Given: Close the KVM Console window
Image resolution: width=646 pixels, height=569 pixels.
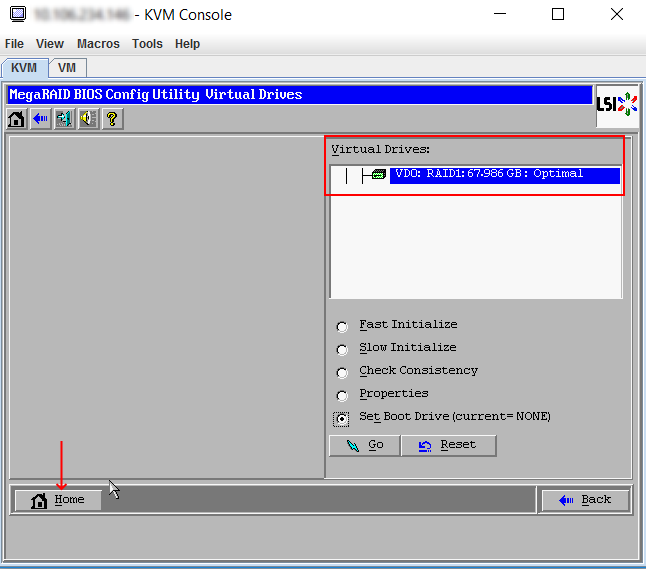Looking at the screenshot, I should 617,14.
